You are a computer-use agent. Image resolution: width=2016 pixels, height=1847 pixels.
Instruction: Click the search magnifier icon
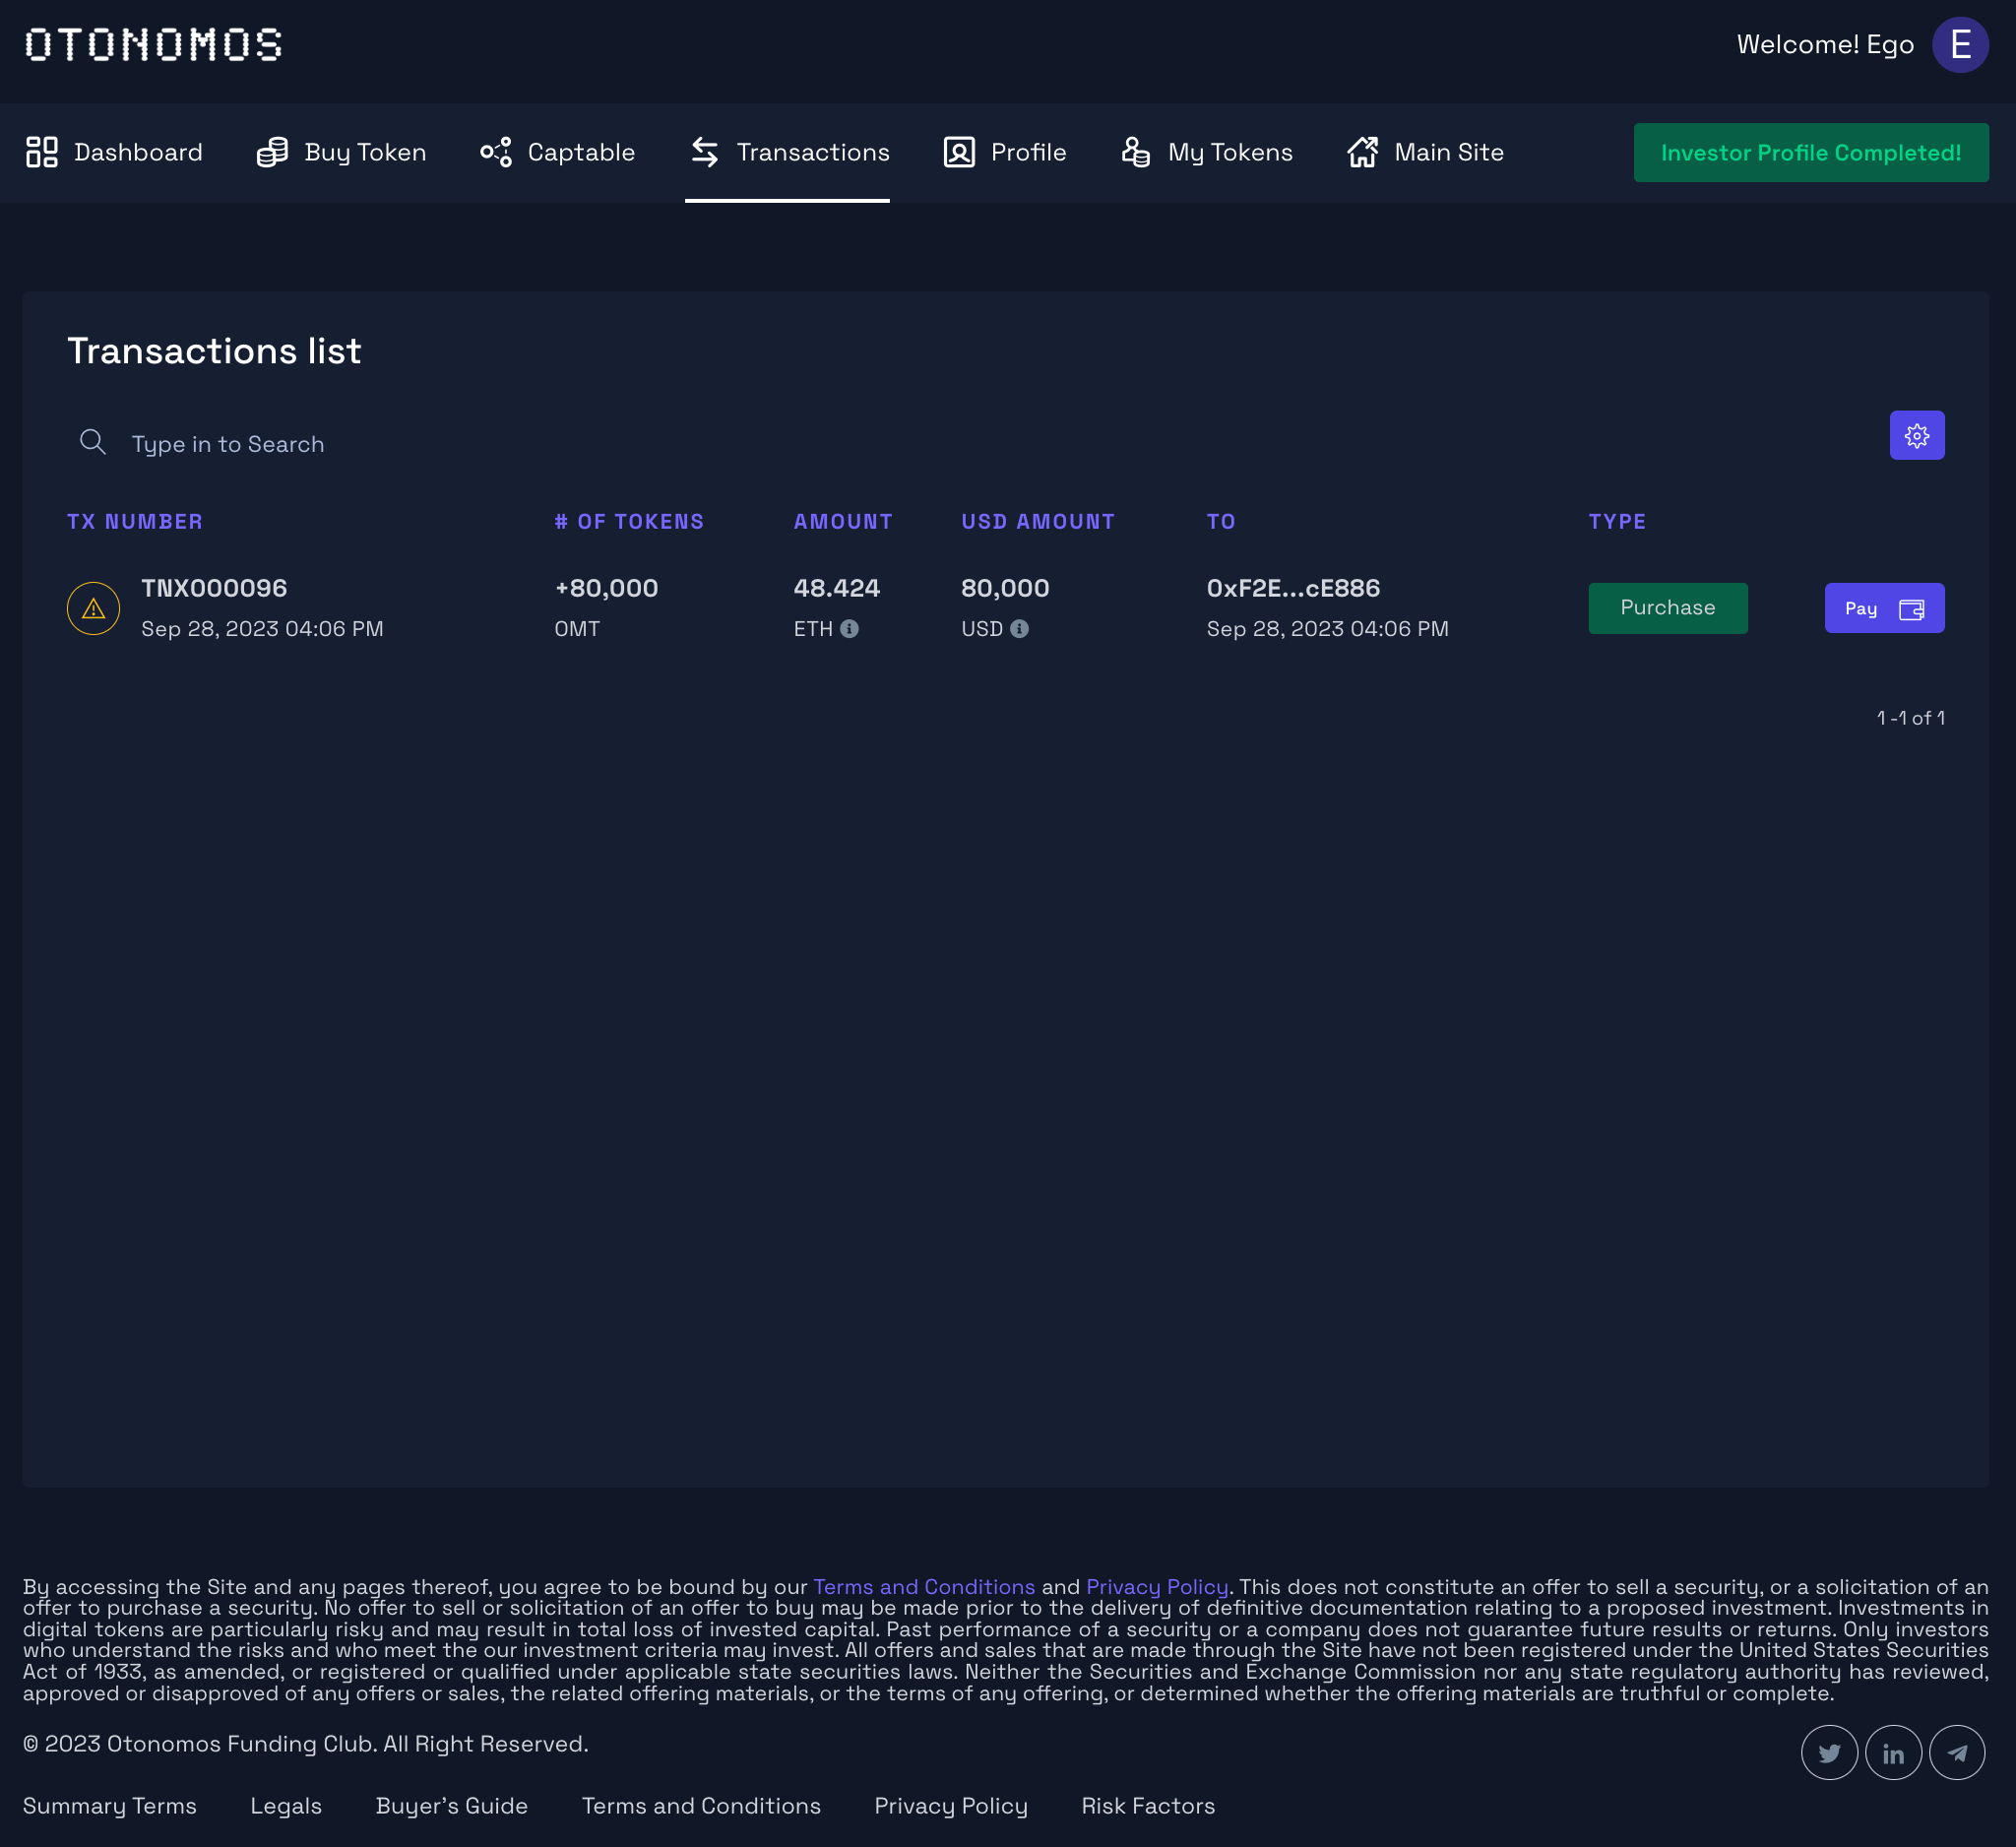pyautogui.click(x=93, y=442)
